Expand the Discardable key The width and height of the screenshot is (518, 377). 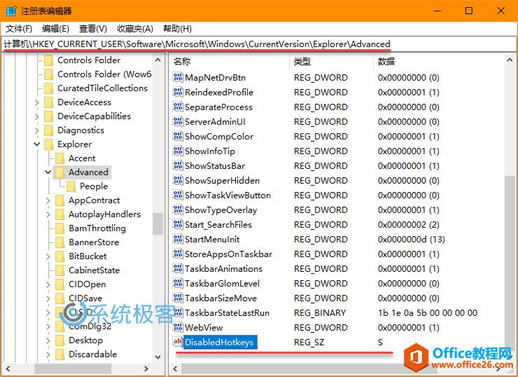[x=48, y=354]
